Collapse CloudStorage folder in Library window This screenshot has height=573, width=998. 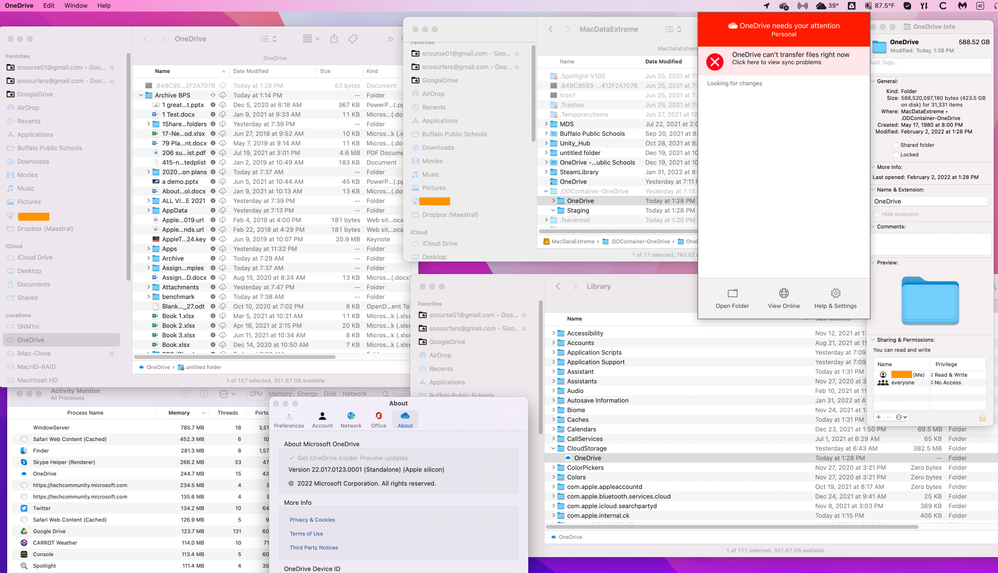pyautogui.click(x=553, y=448)
